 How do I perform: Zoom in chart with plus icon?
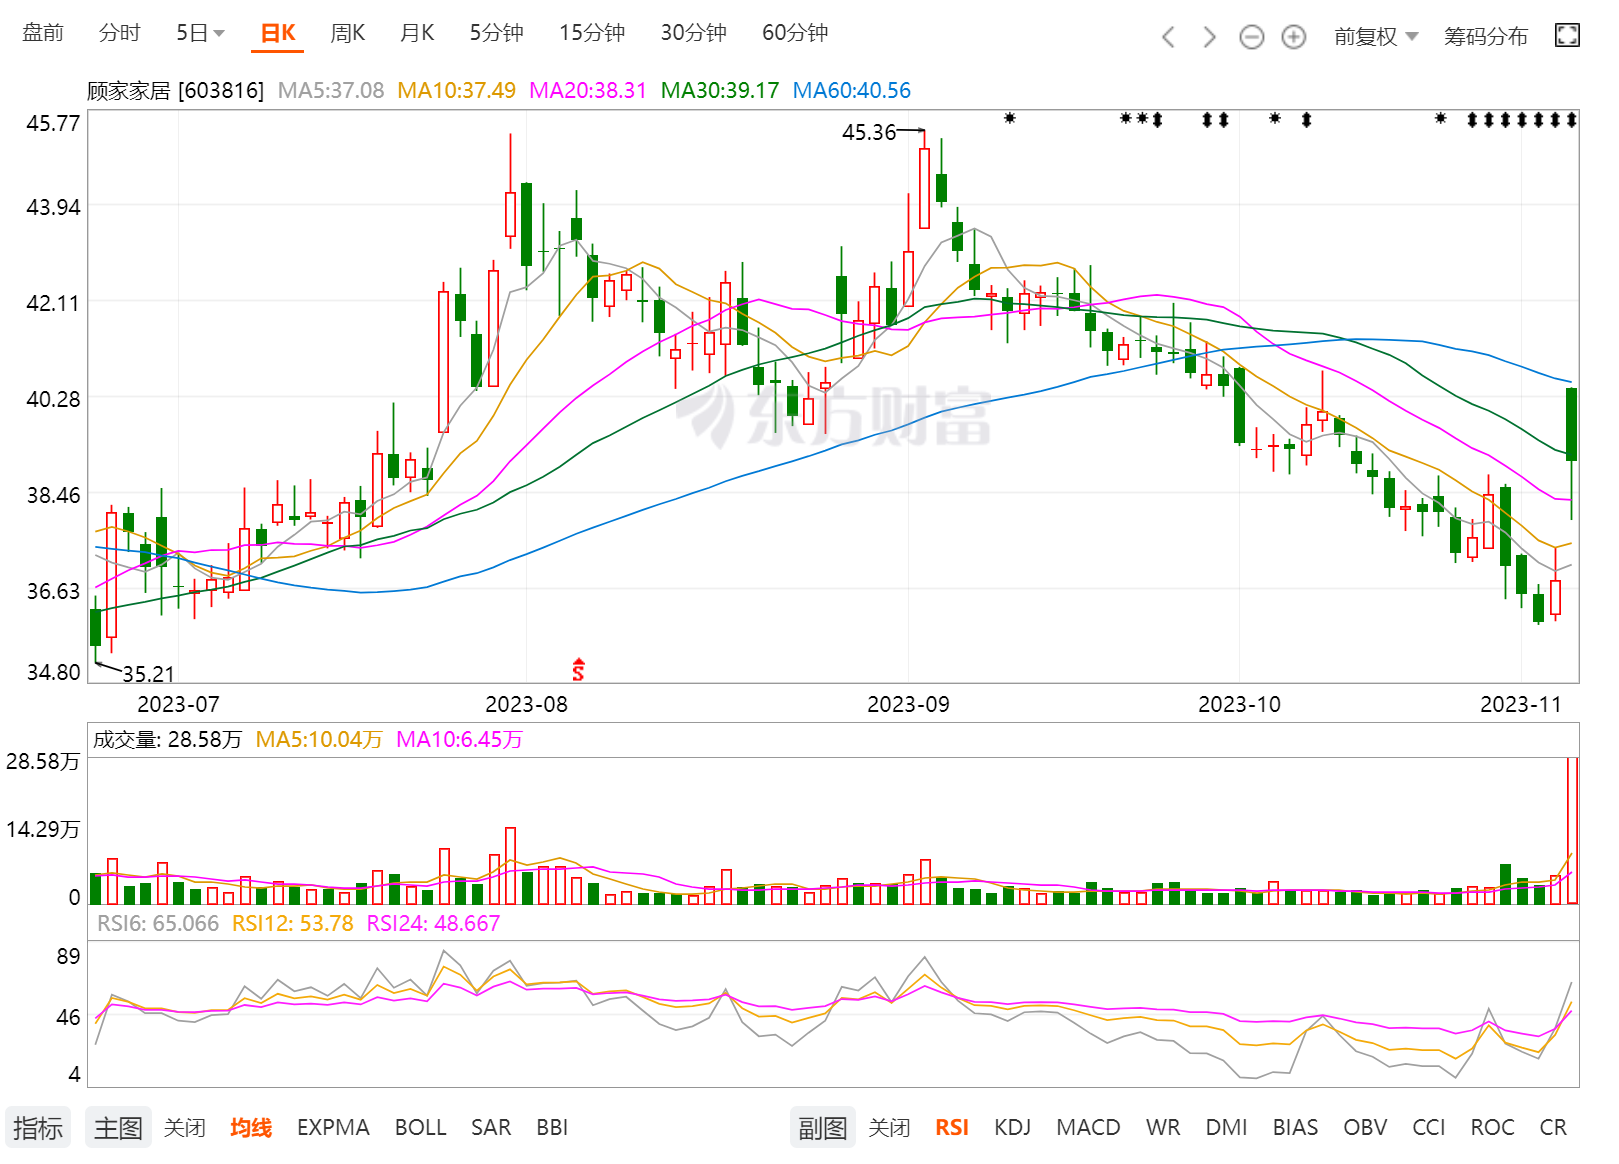pyautogui.click(x=1294, y=37)
